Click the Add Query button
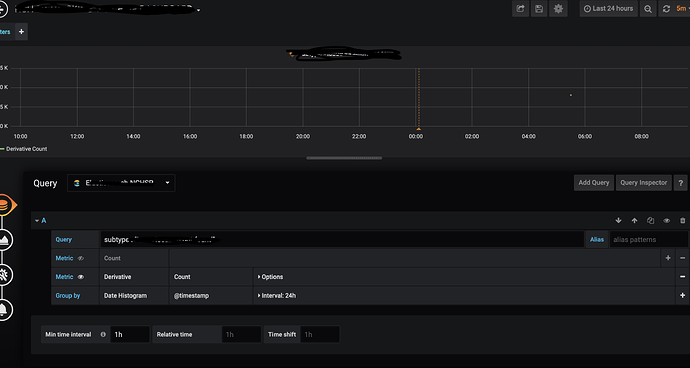The height and width of the screenshot is (368, 690). coord(594,183)
